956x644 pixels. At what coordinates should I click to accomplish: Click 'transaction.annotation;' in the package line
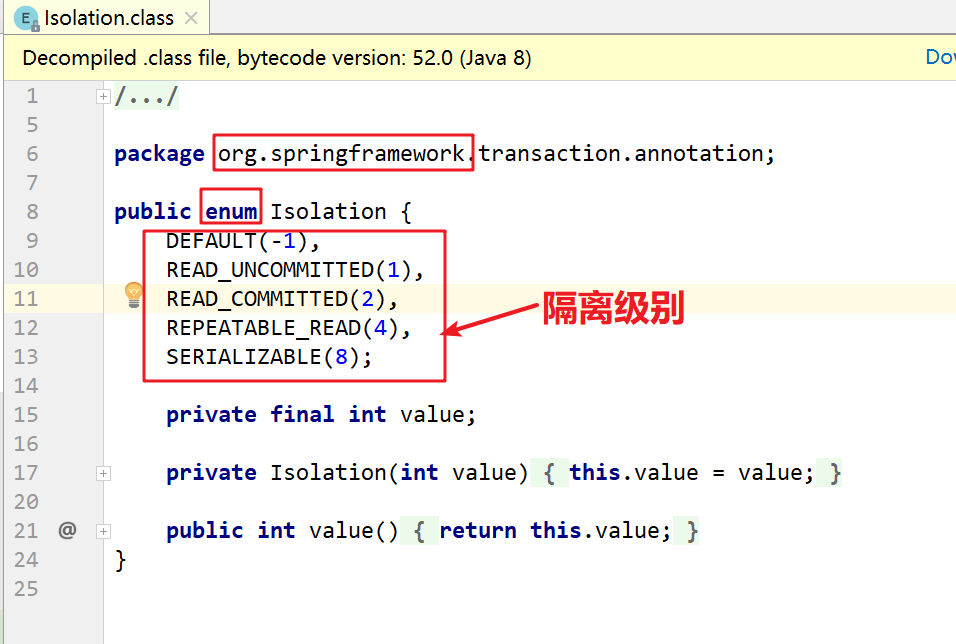[626, 154]
